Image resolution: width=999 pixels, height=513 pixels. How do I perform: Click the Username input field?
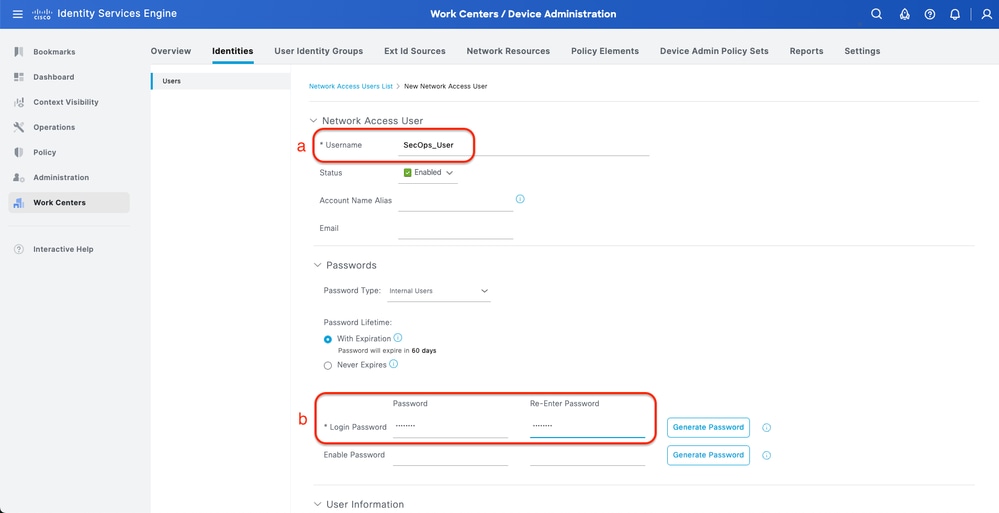524,145
